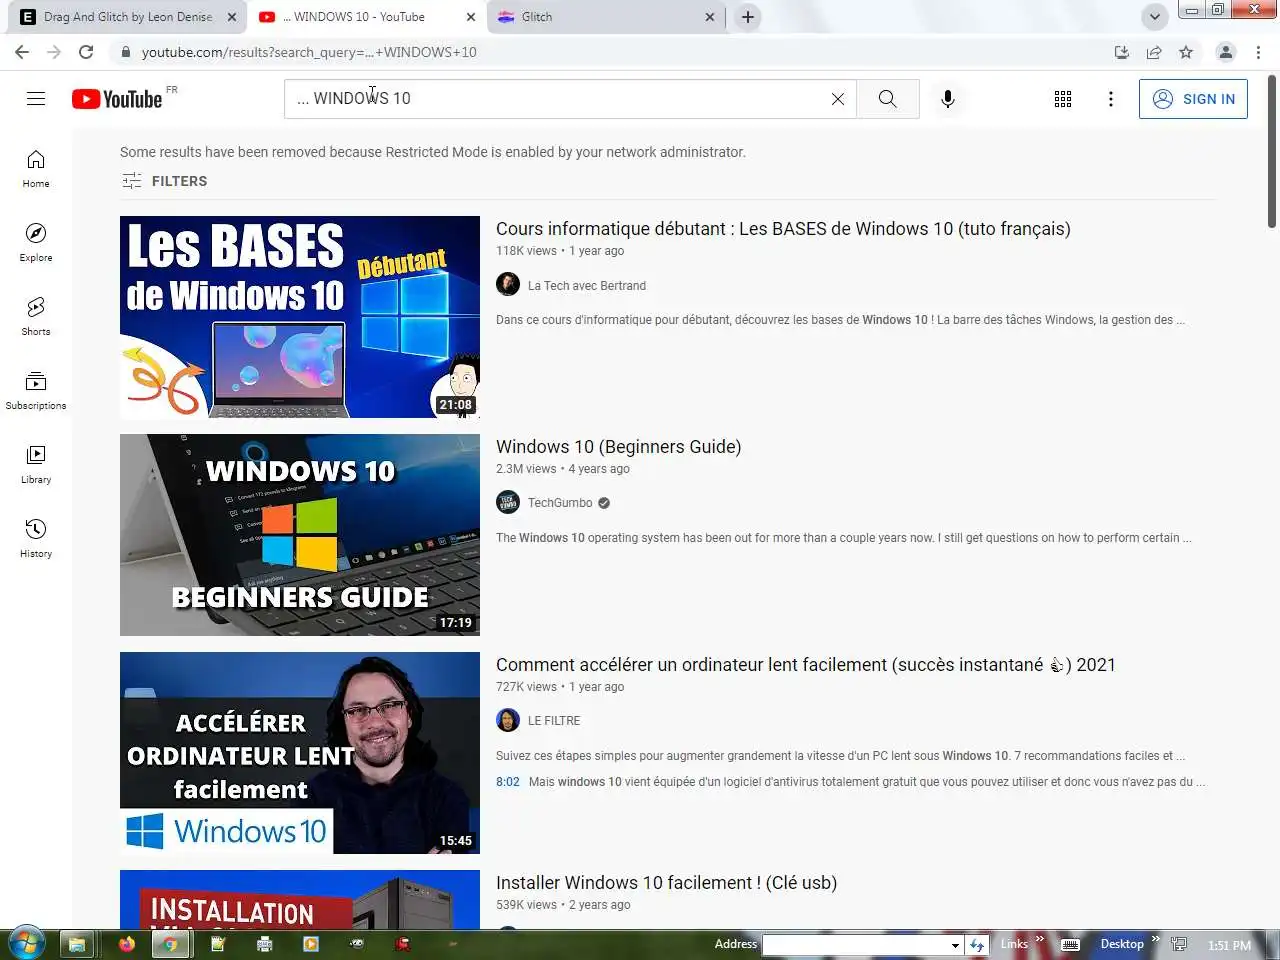Click TechGumbo channel avatar
The width and height of the screenshot is (1280, 960).
coord(508,502)
